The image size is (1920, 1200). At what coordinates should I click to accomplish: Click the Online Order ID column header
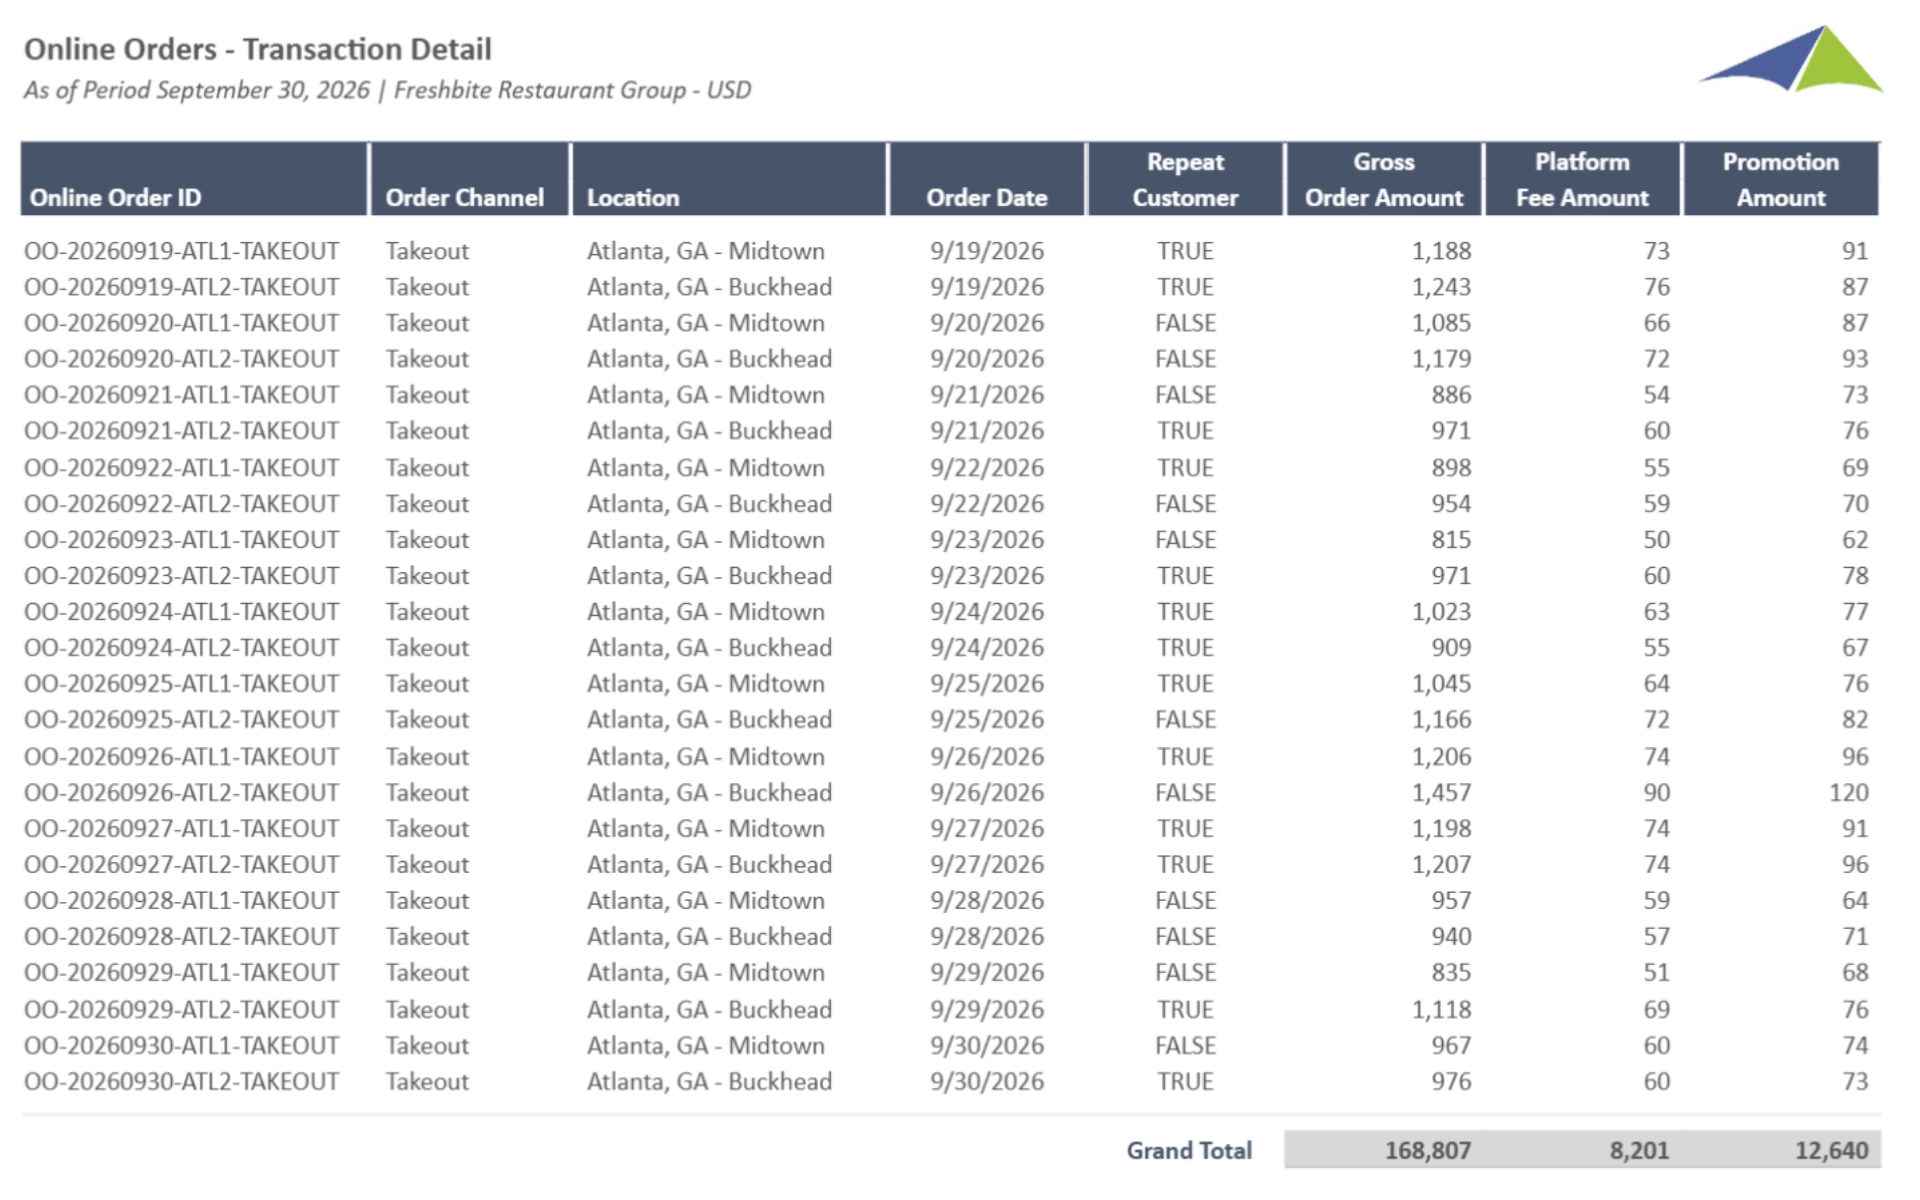pyautogui.click(x=116, y=197)
